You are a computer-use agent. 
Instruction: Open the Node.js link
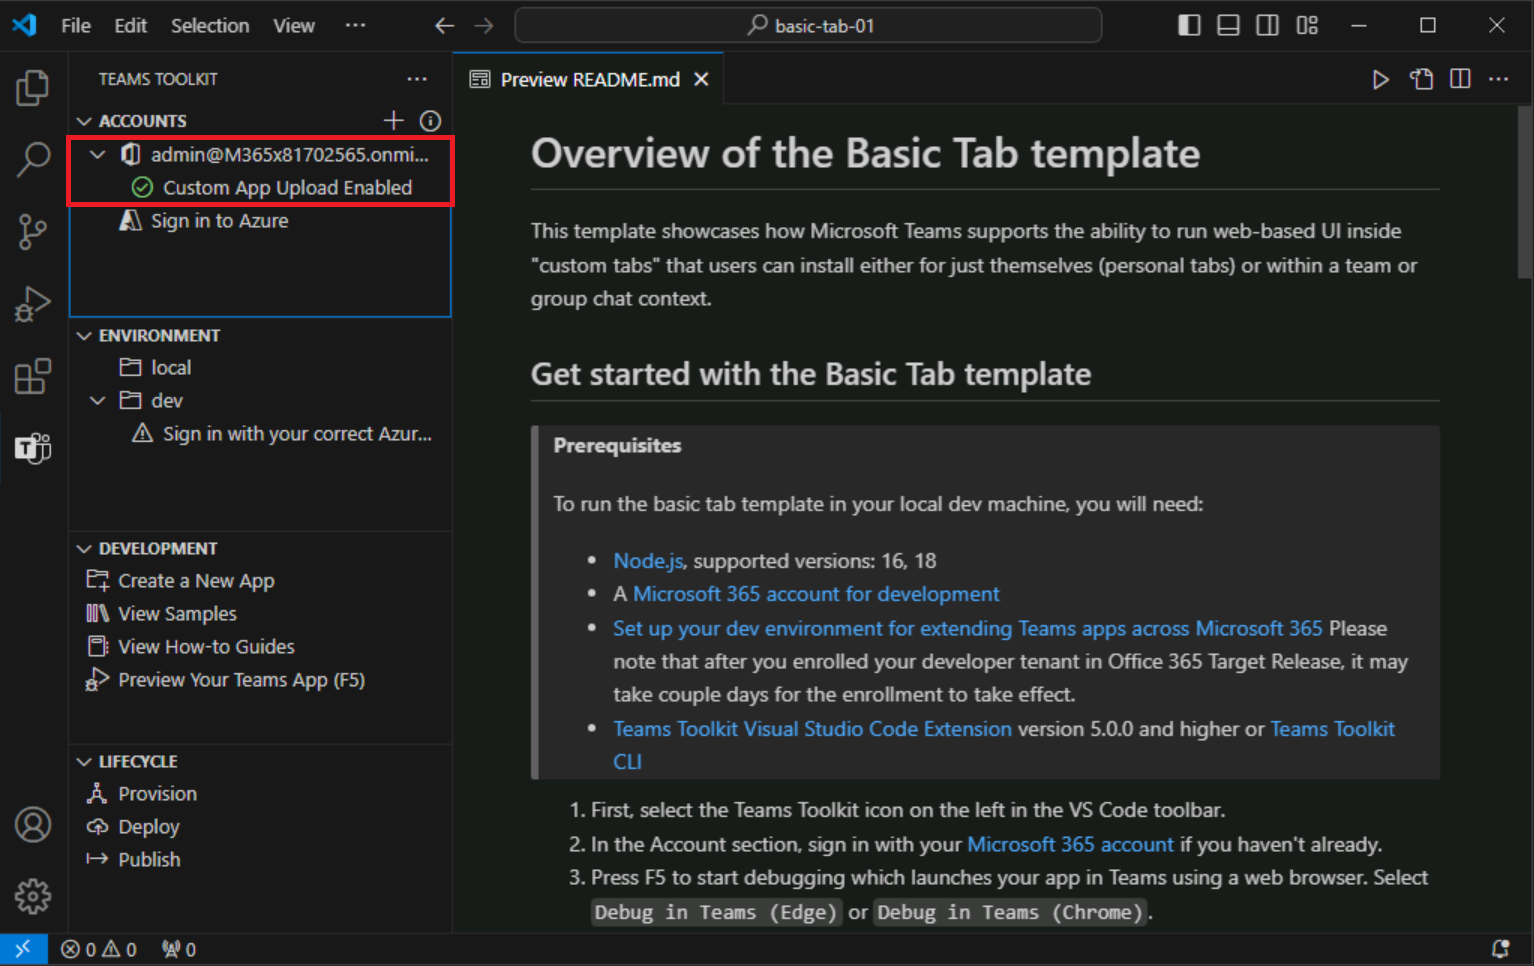(x=648, y=561)
